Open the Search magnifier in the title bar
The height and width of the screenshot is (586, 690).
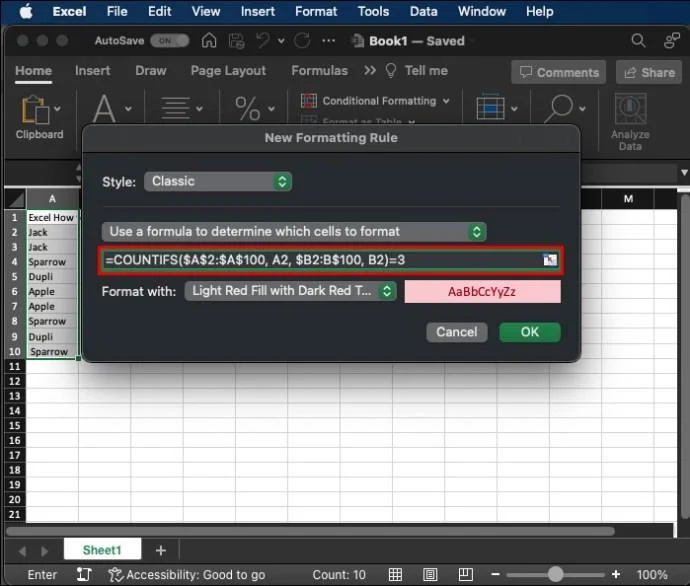click(638, 41)
